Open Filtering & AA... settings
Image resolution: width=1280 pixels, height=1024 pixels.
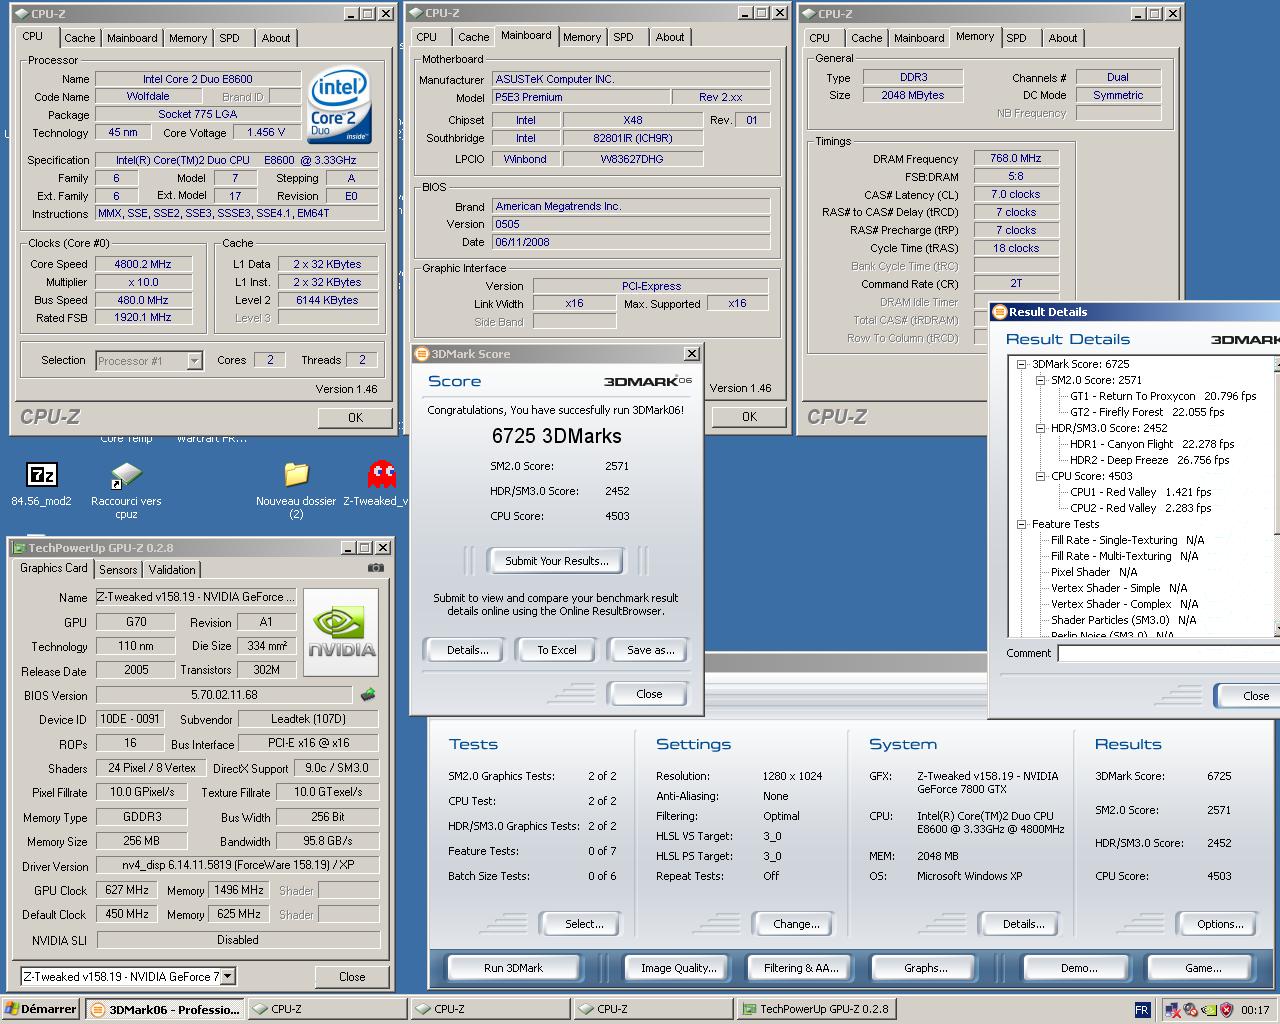(801, 968)
